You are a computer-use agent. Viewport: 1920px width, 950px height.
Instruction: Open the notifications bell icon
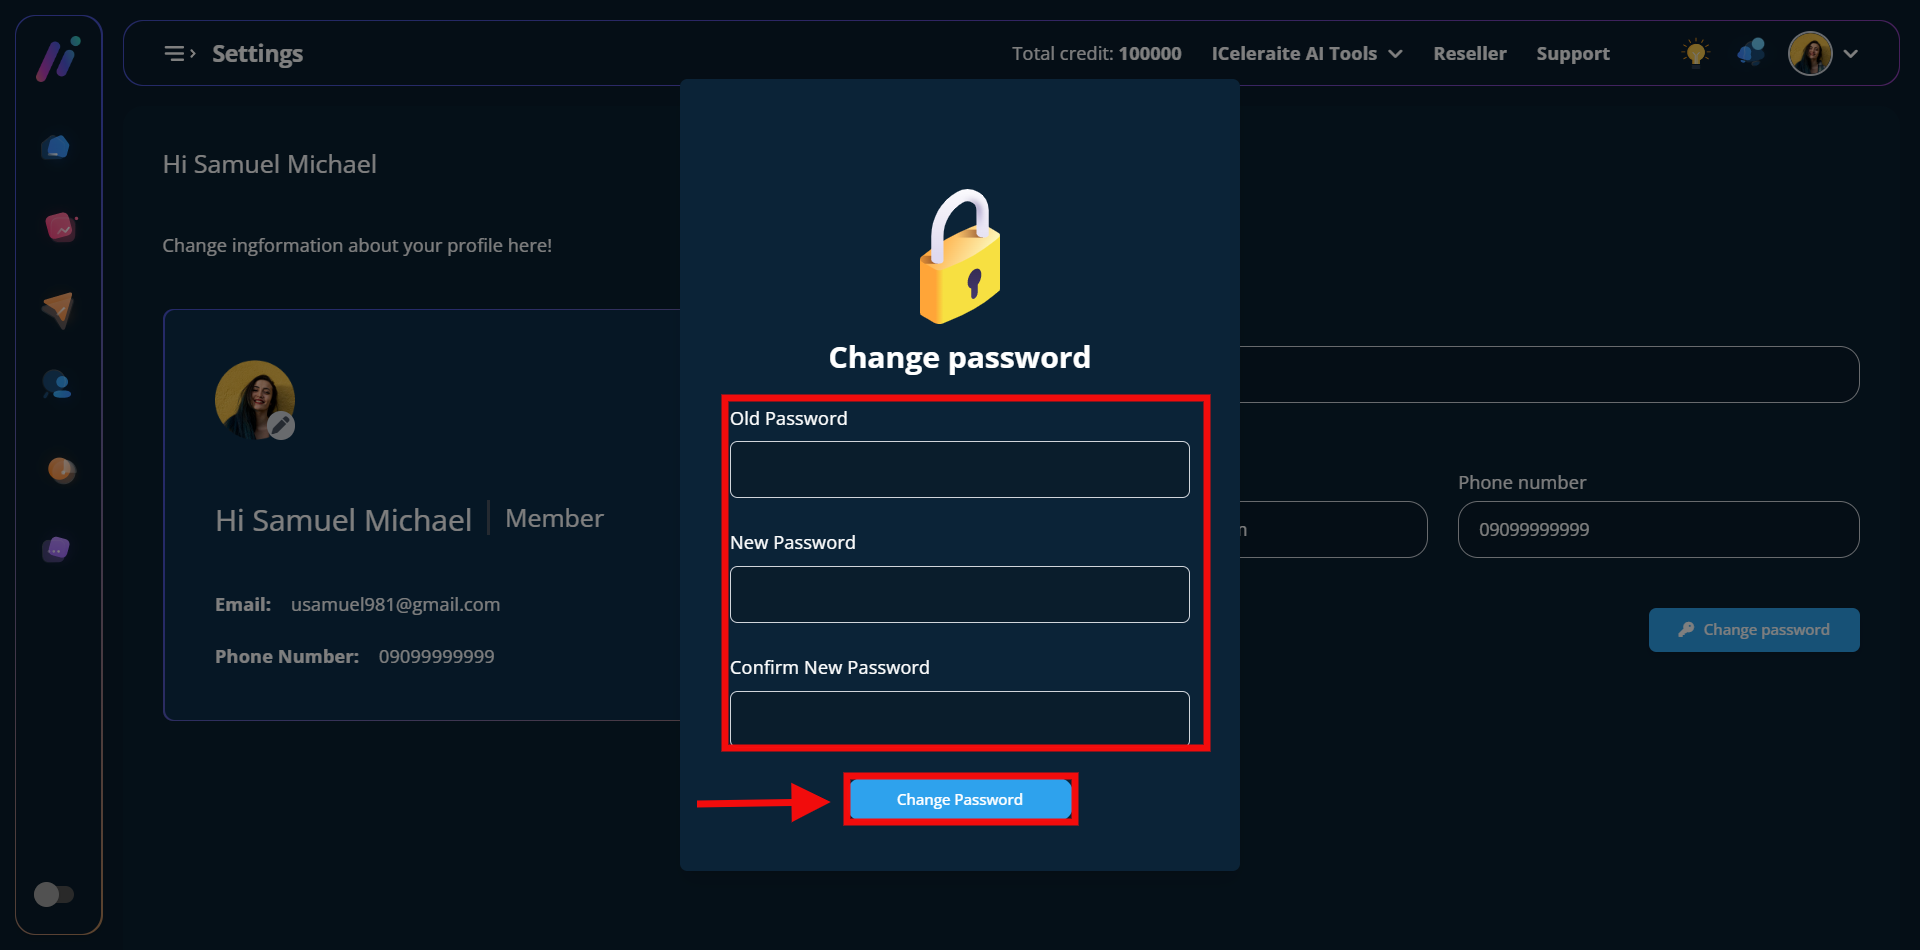(1751, 53)
